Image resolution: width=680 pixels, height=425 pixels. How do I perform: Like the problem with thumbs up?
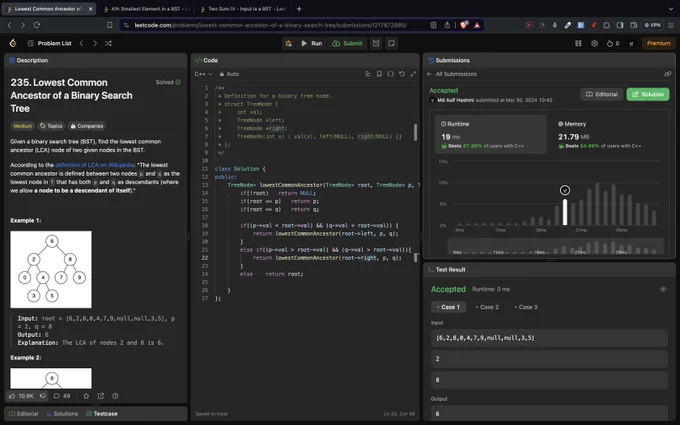21,396
